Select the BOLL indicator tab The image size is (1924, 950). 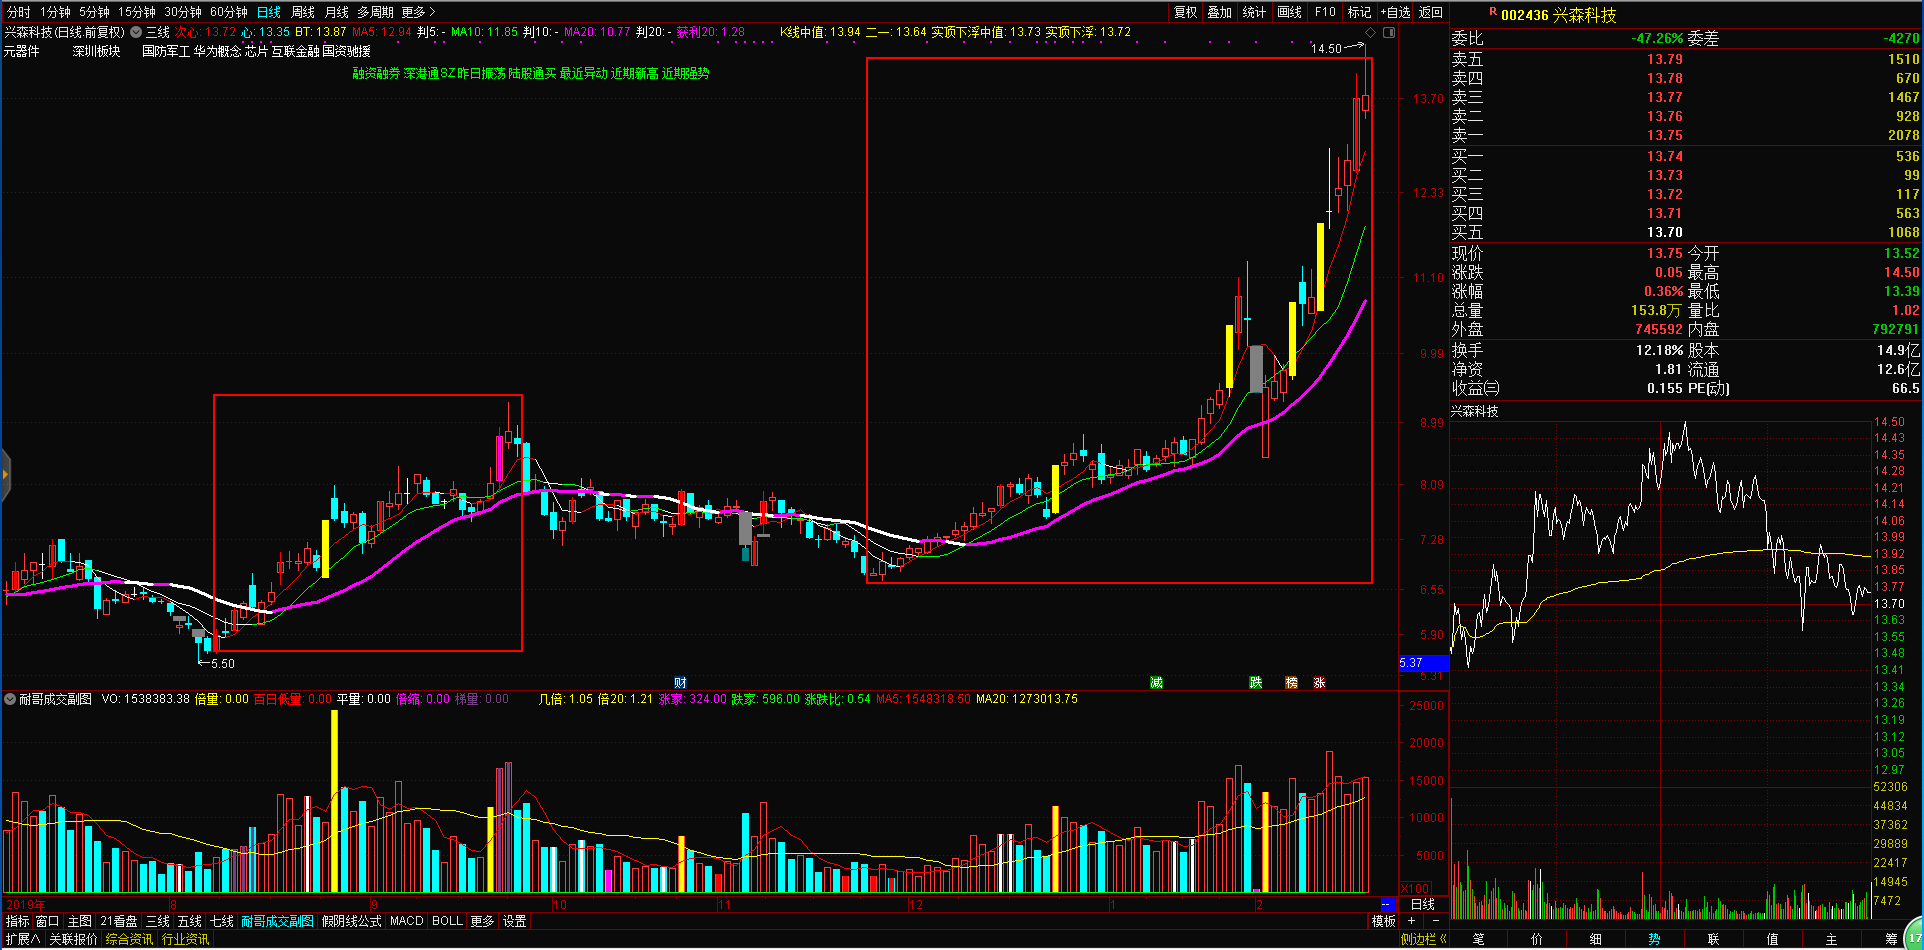coord(447,921)
